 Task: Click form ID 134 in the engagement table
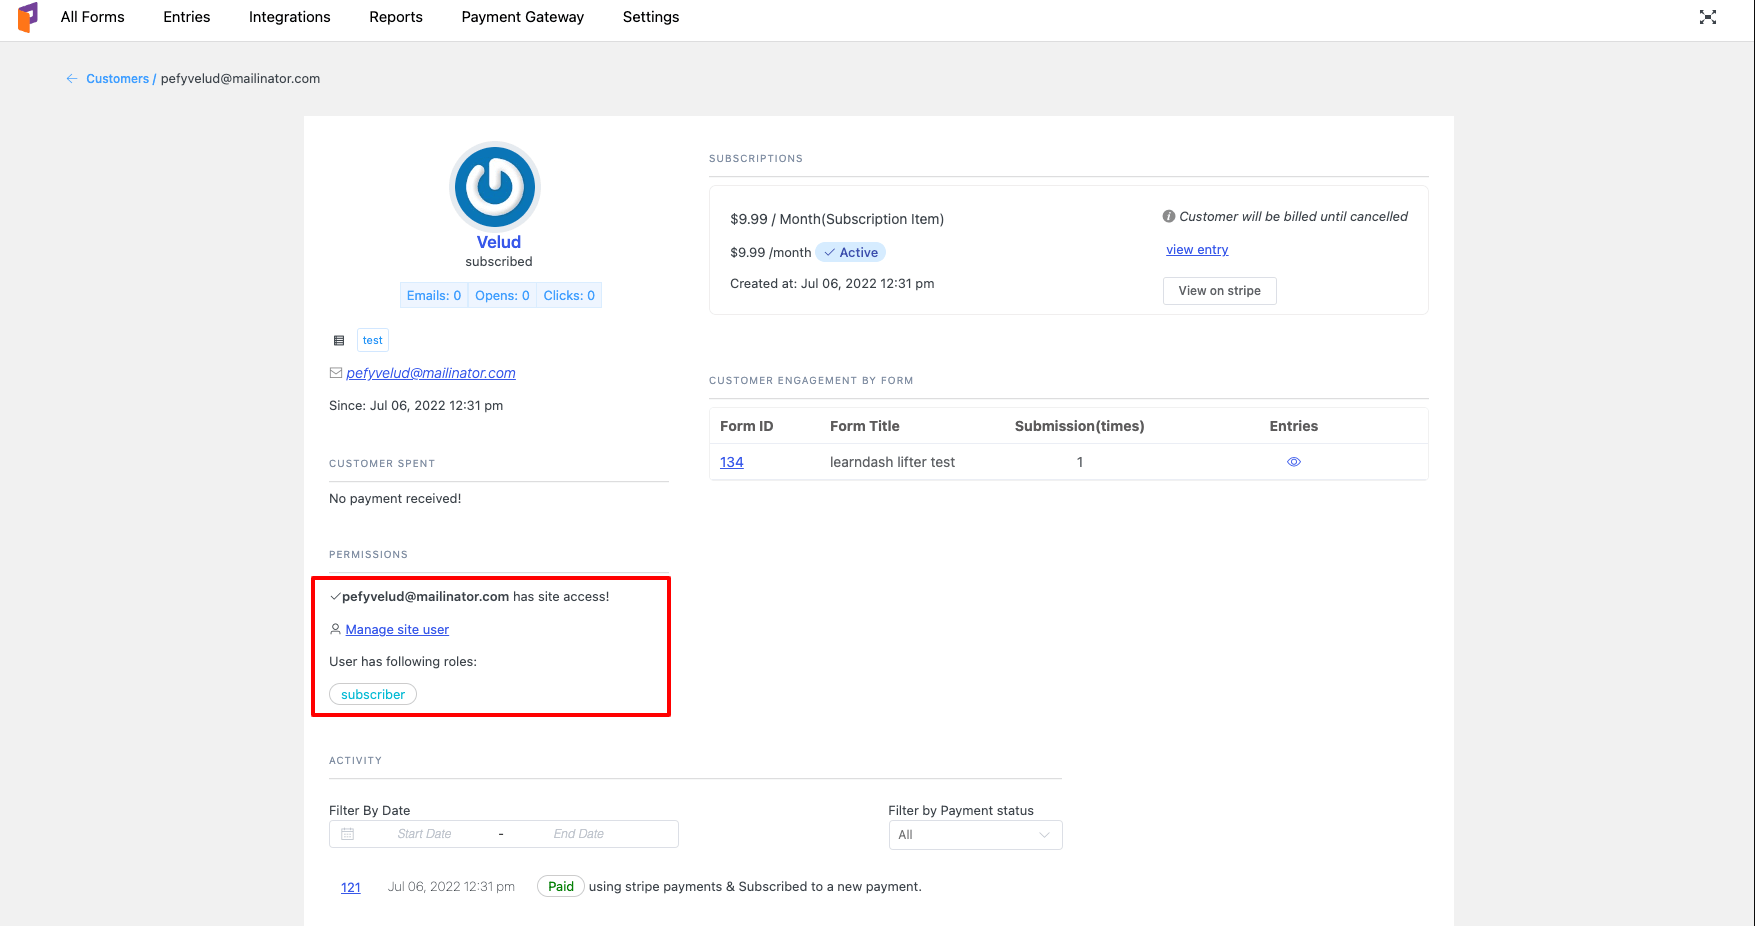click(x=731, y=461)
